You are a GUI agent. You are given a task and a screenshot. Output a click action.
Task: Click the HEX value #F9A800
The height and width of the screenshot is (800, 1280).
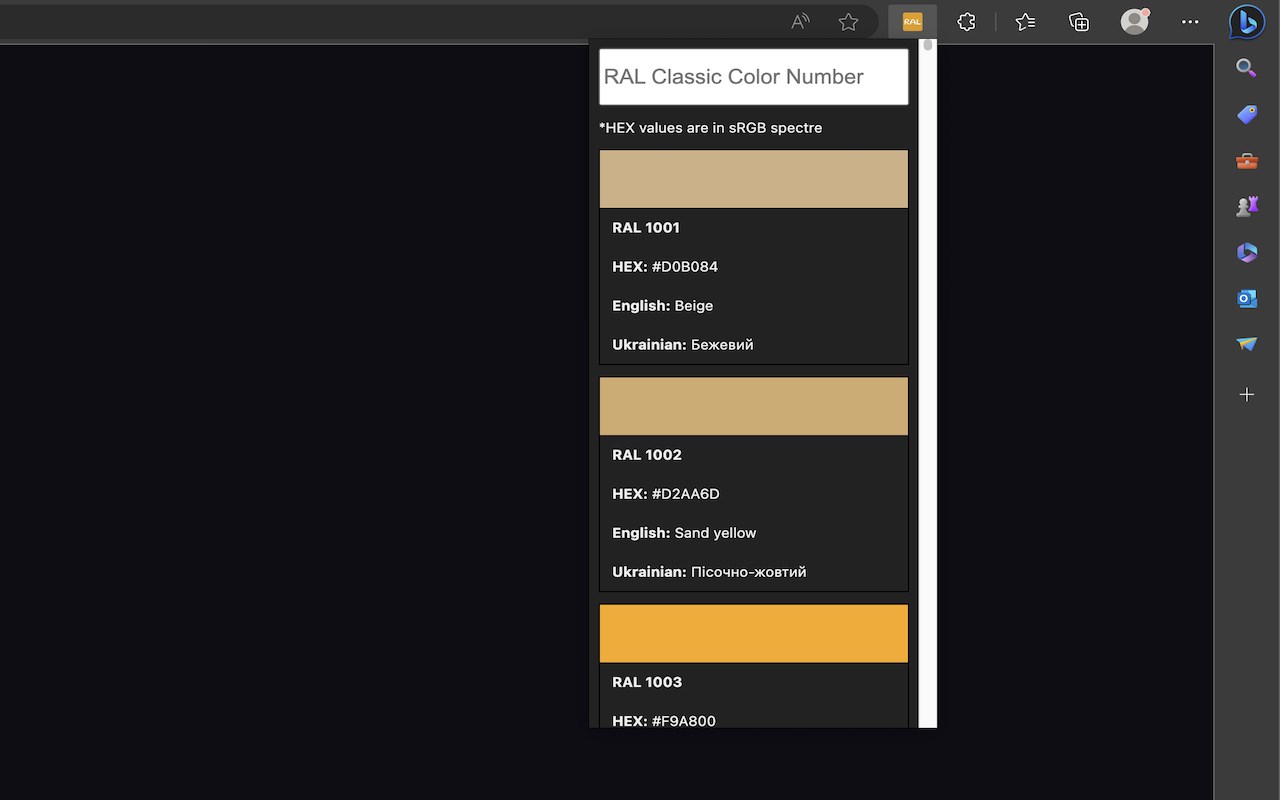(x=684, y=721)
